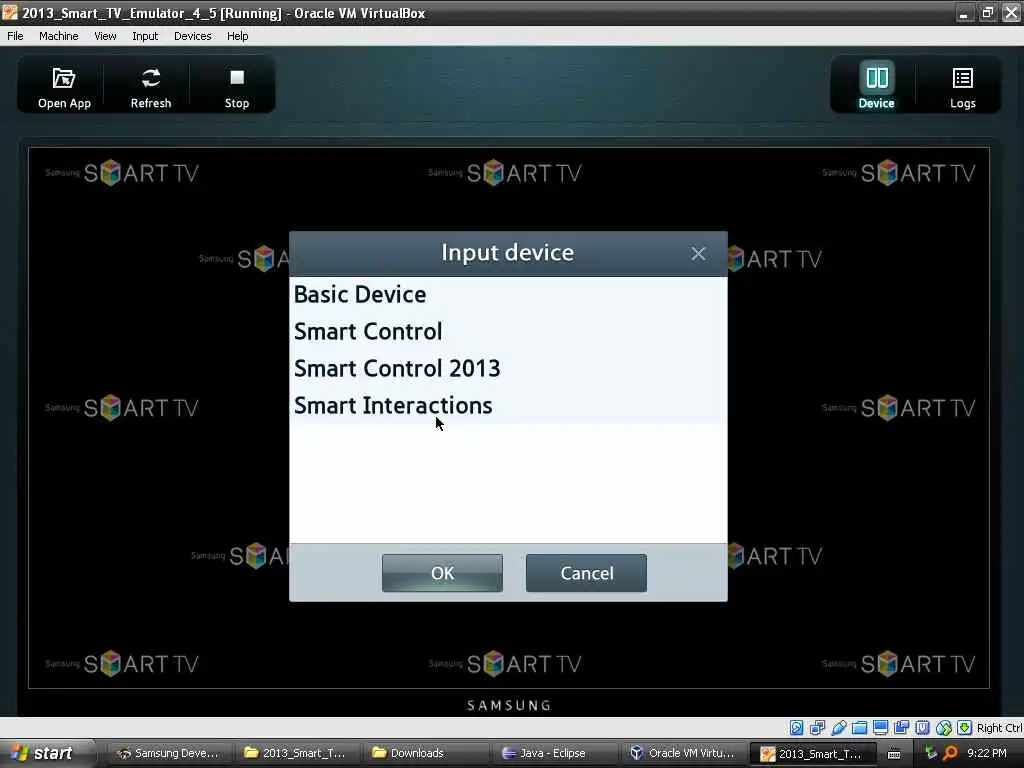Click the VirtualBox USB pen-shaped indicator icon

(x=839, y=728)
